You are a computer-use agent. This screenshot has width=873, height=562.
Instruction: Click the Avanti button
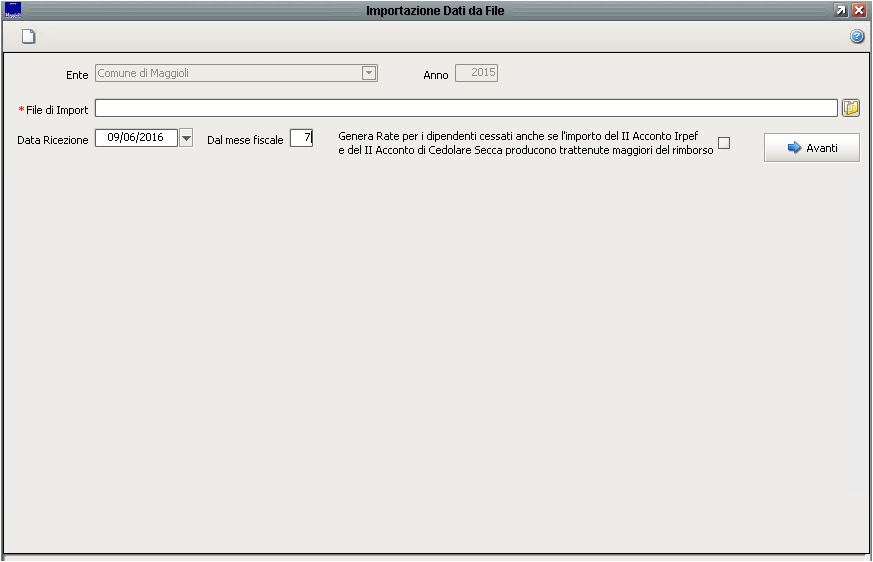click(812, 148)
